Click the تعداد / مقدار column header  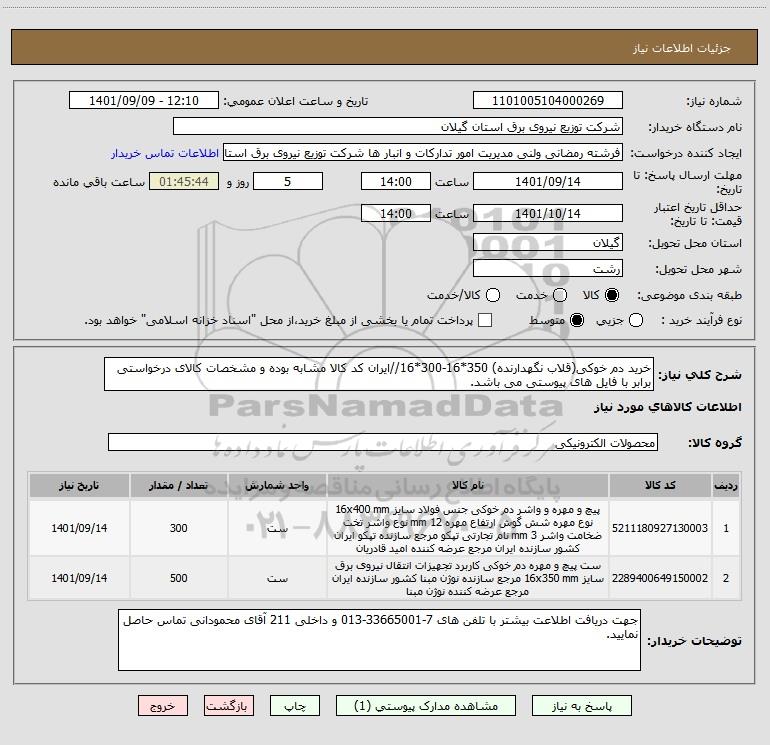tap(179, 485)
